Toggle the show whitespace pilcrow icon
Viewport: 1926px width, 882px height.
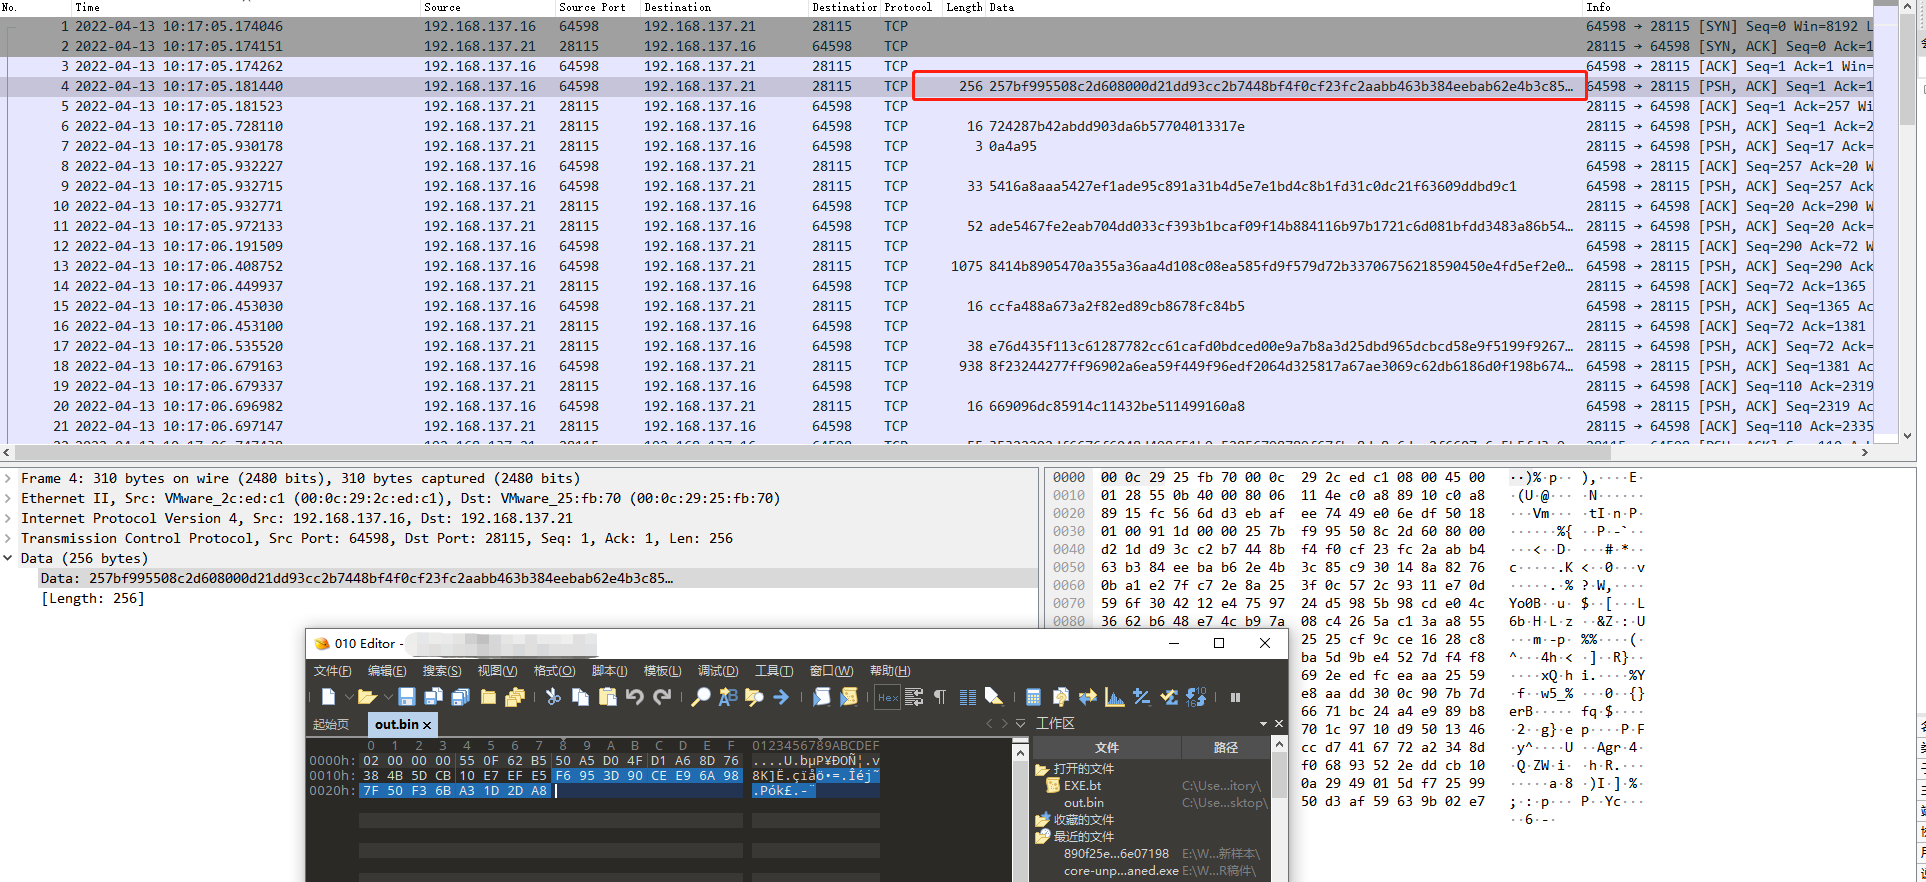940,697
